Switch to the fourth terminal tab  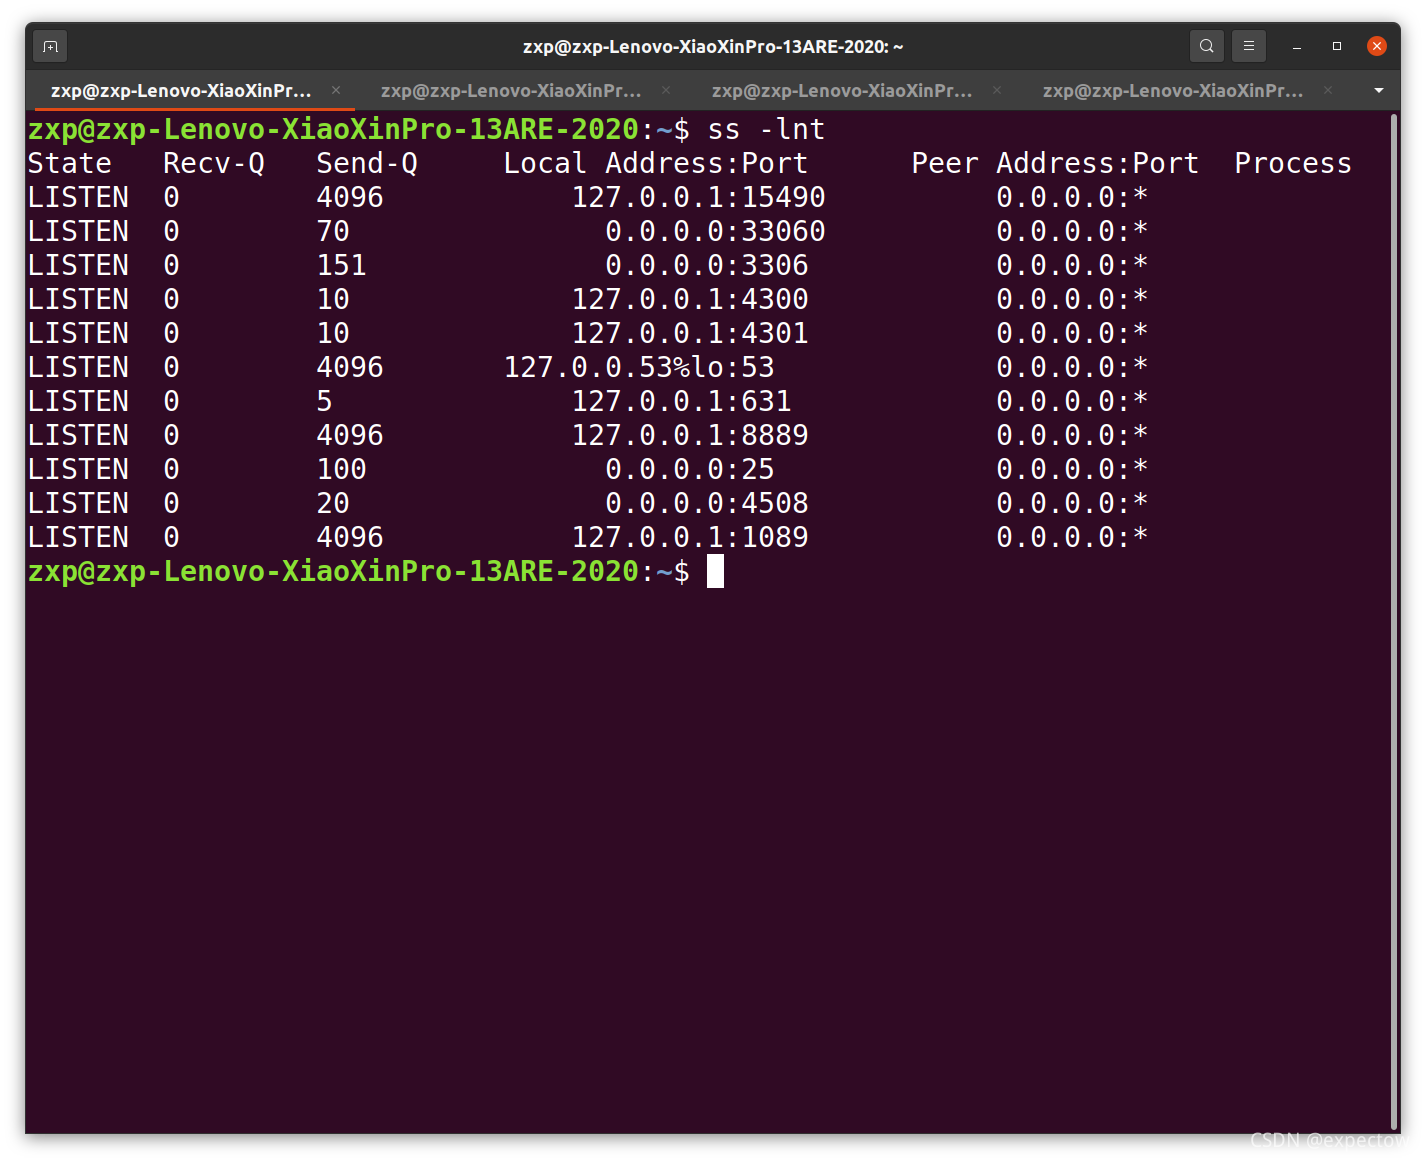pos(1173,90)
